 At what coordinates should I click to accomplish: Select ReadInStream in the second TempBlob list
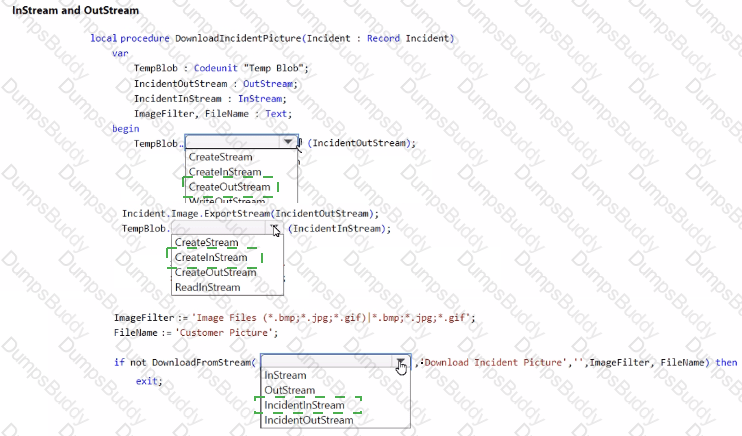pyautogui.click(x=207, y=287)
